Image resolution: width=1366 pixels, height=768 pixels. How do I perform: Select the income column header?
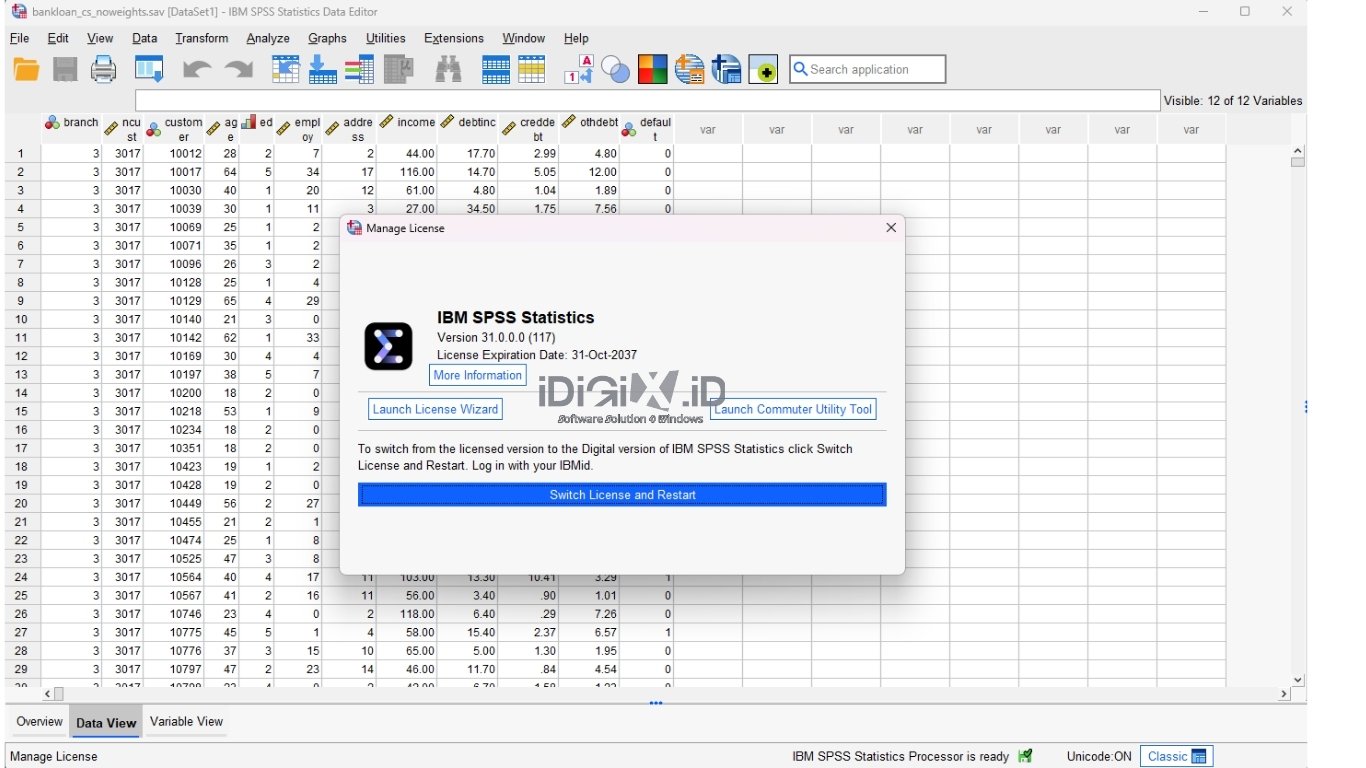point(407,129)
